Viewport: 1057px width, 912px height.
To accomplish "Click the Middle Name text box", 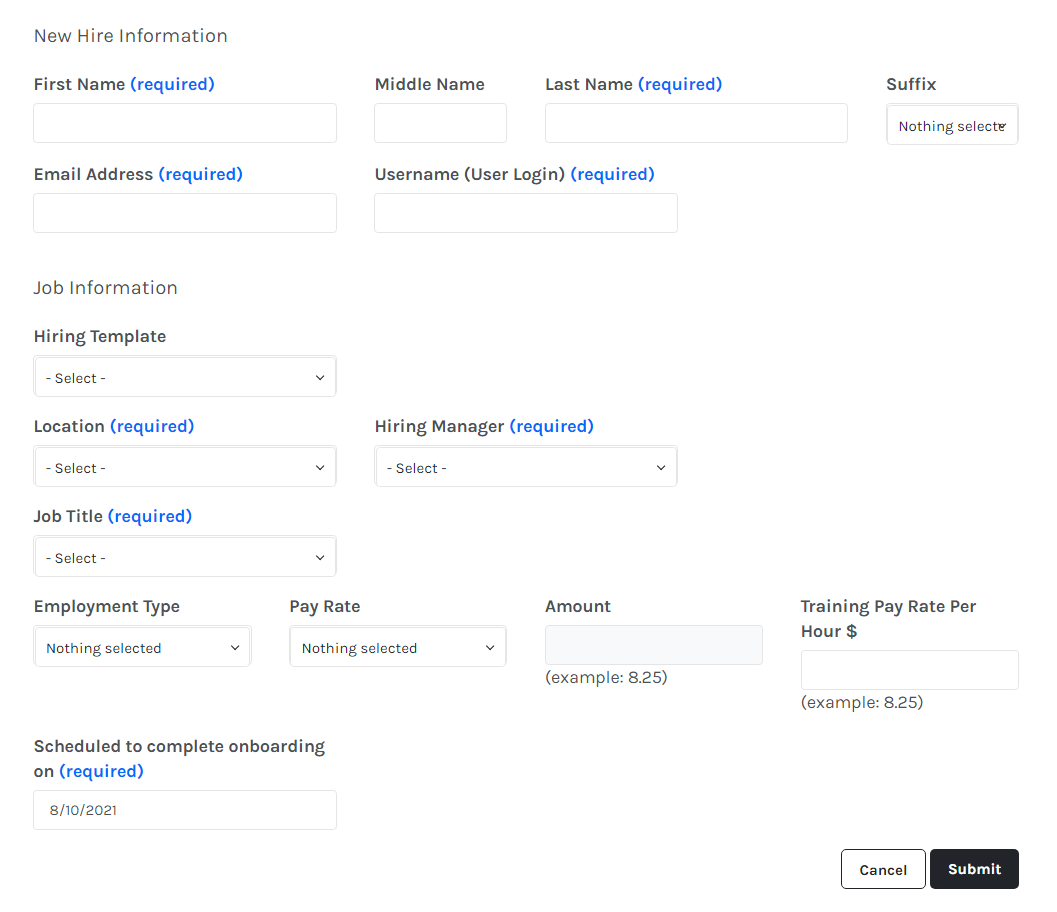I will [x=440, y=123].
